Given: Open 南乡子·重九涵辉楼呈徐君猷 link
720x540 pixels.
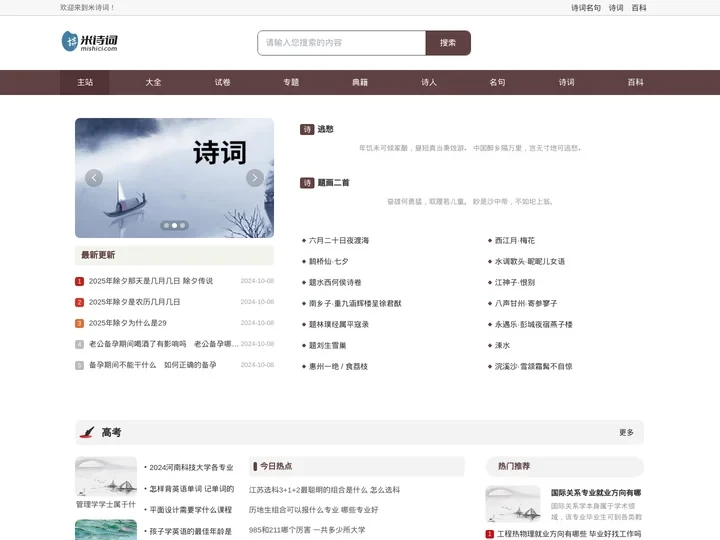Looking at the screenshot, I should point(355,304).
